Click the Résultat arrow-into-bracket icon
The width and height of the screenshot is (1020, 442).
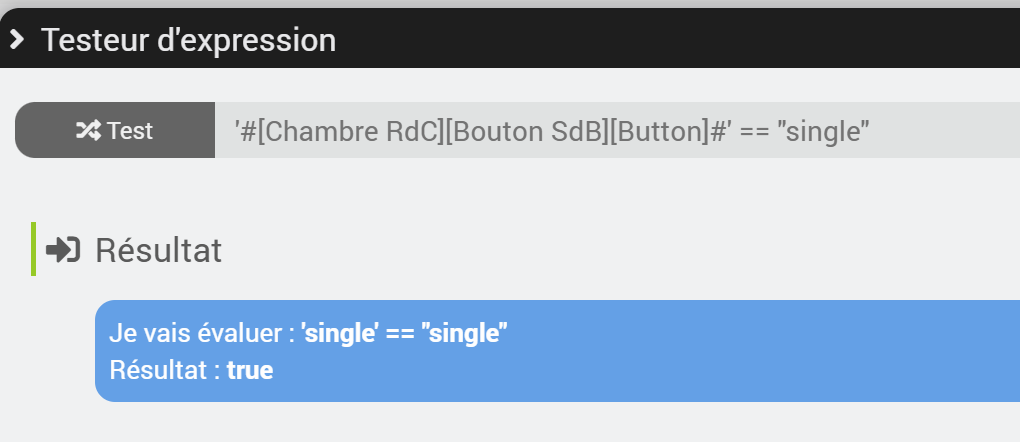click(x=63, y=250)
